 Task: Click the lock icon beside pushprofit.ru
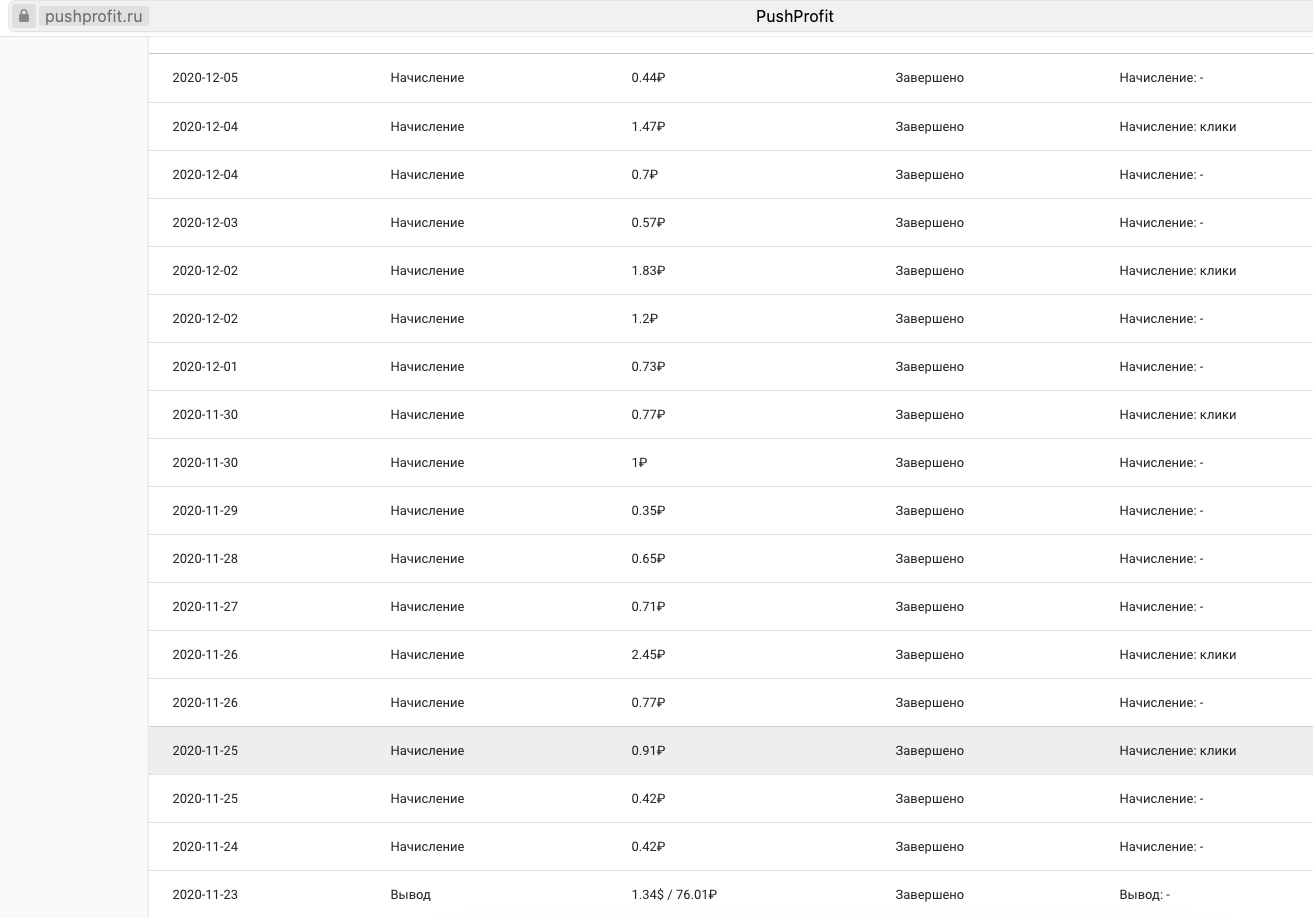(x=25, y=16)
